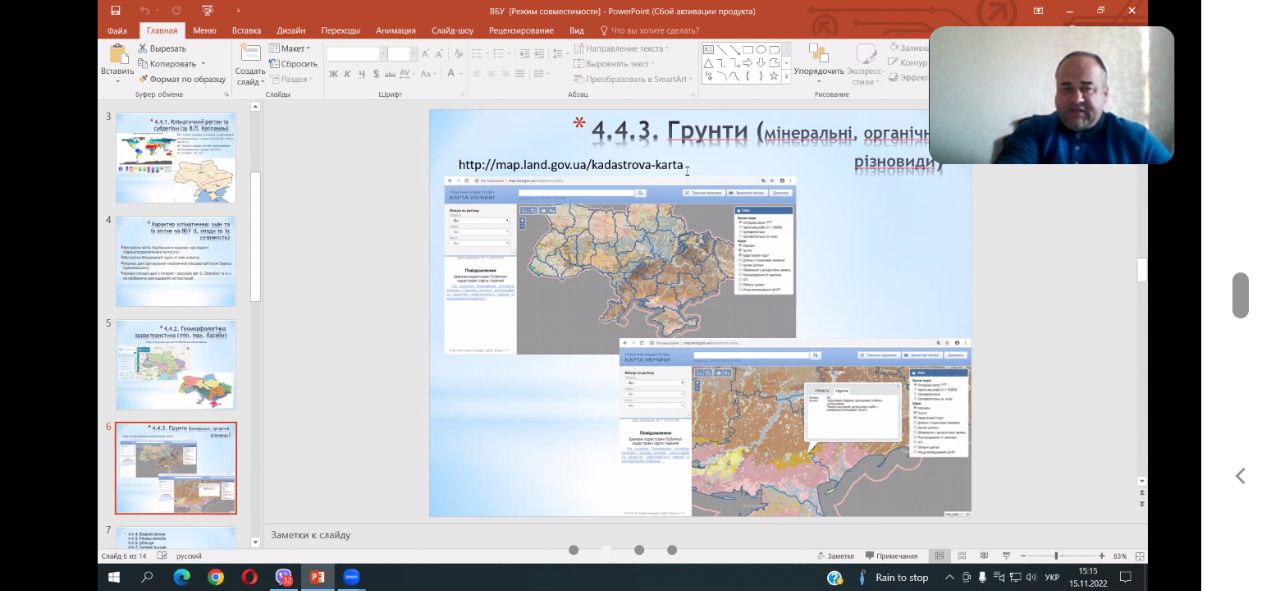Click the Create Slide (Создать слайд) icon
1280x591 pixels.
pyautogui.click(x=250, y=55)
